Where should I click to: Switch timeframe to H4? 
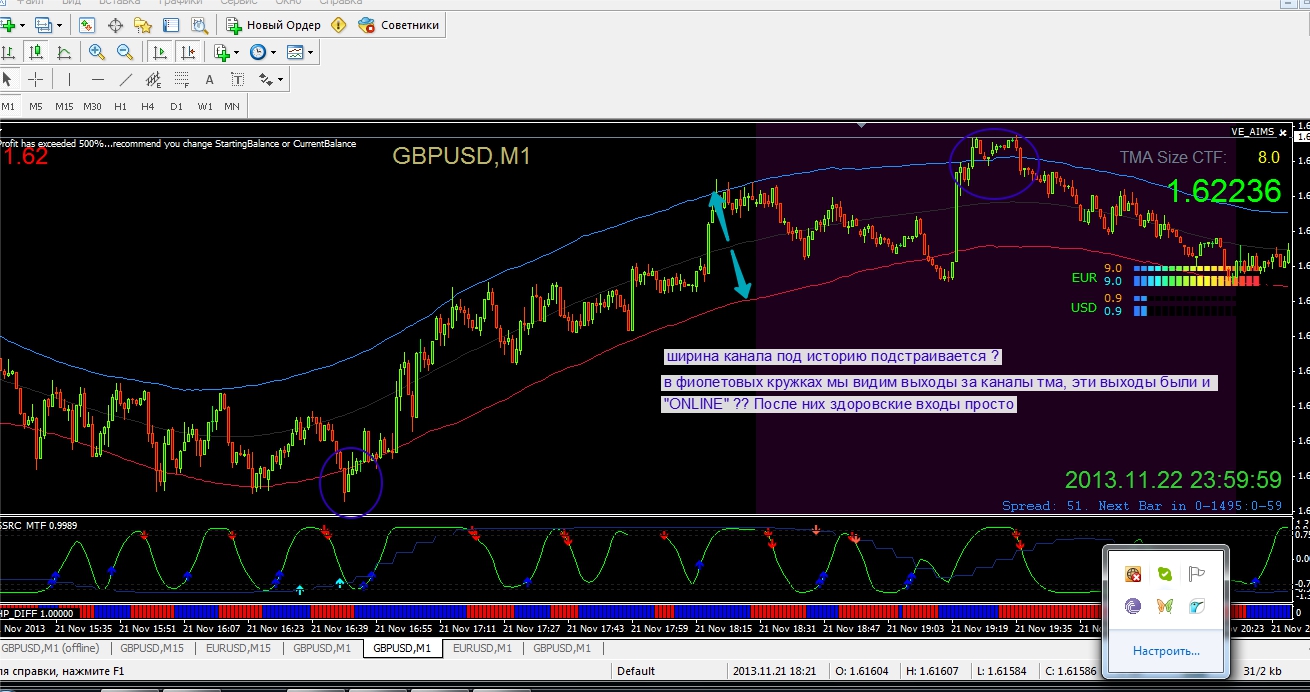(148, 106)
